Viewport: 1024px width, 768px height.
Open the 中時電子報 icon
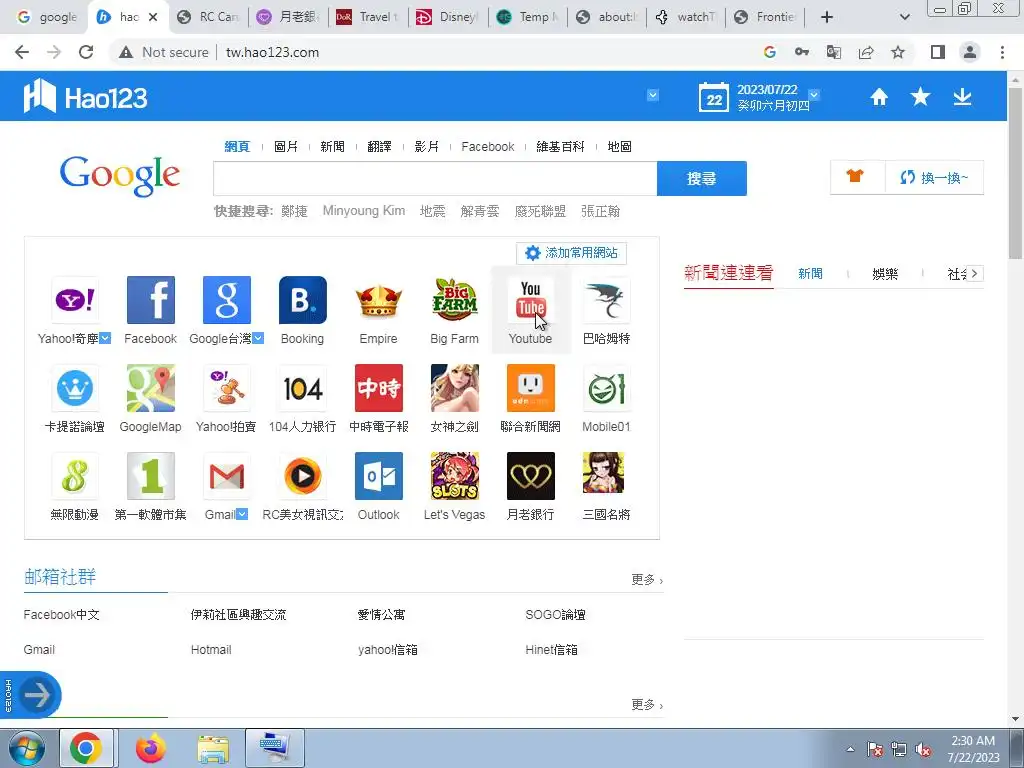pyautogui.click(x=379, y=388)
